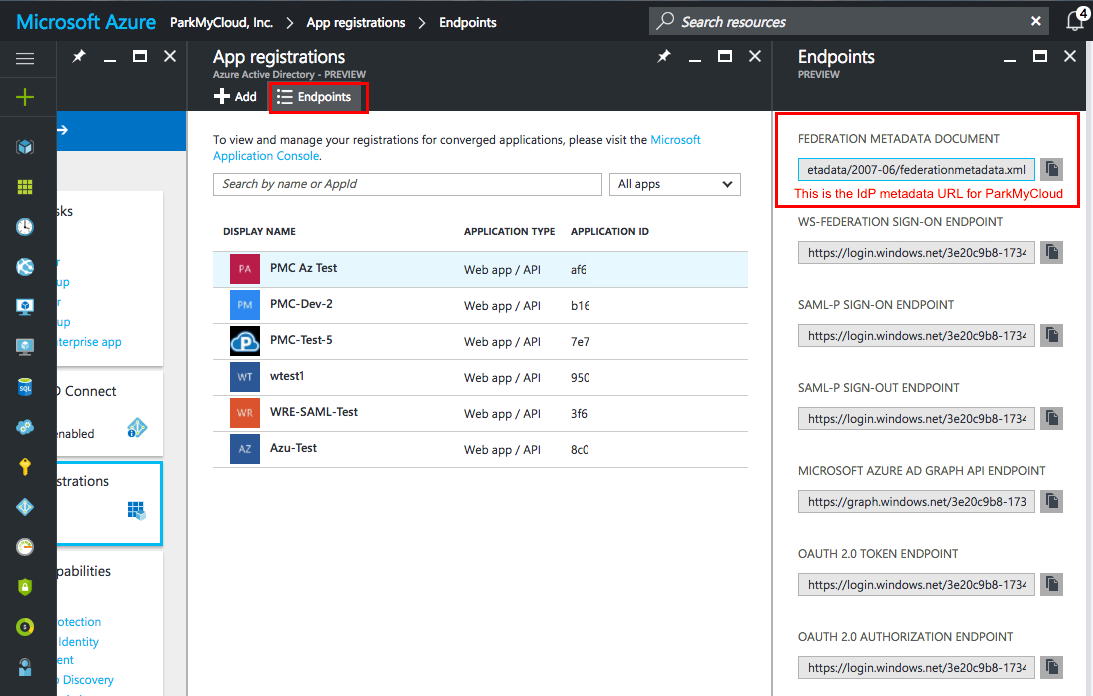Copy the SAML-P Sign-On Endpoint URL
1093x696 pixels.
click(x=1052, y=335)
